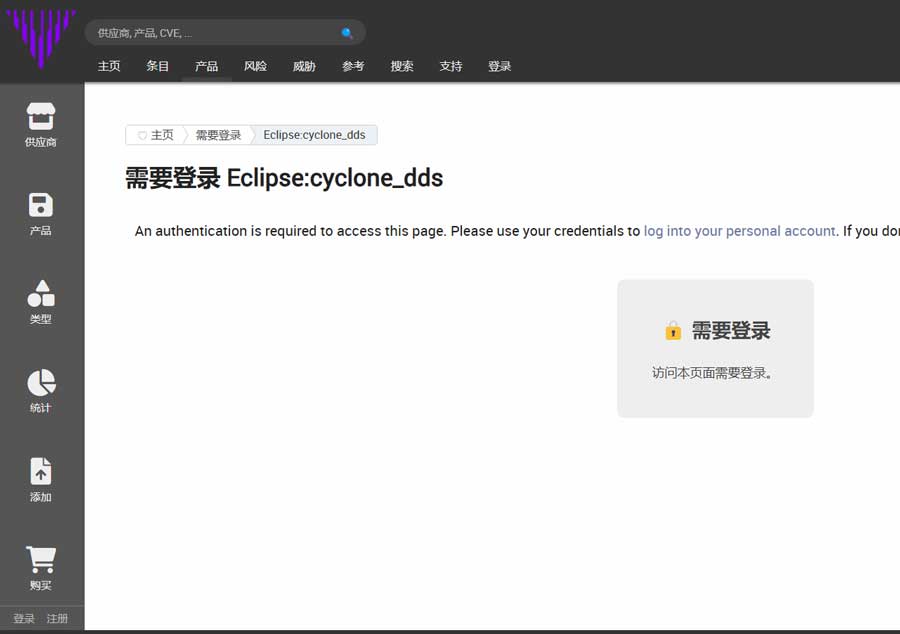This screenshot has height=634, width=900.
Task: Open the 主页 menu item
Action: tap(109, 66)
